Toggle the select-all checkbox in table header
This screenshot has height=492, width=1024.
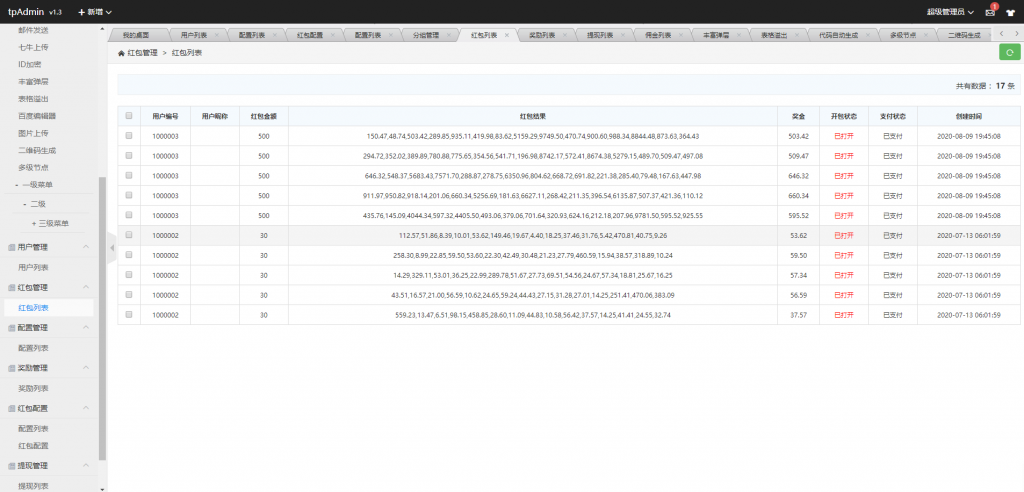point(129,115)
